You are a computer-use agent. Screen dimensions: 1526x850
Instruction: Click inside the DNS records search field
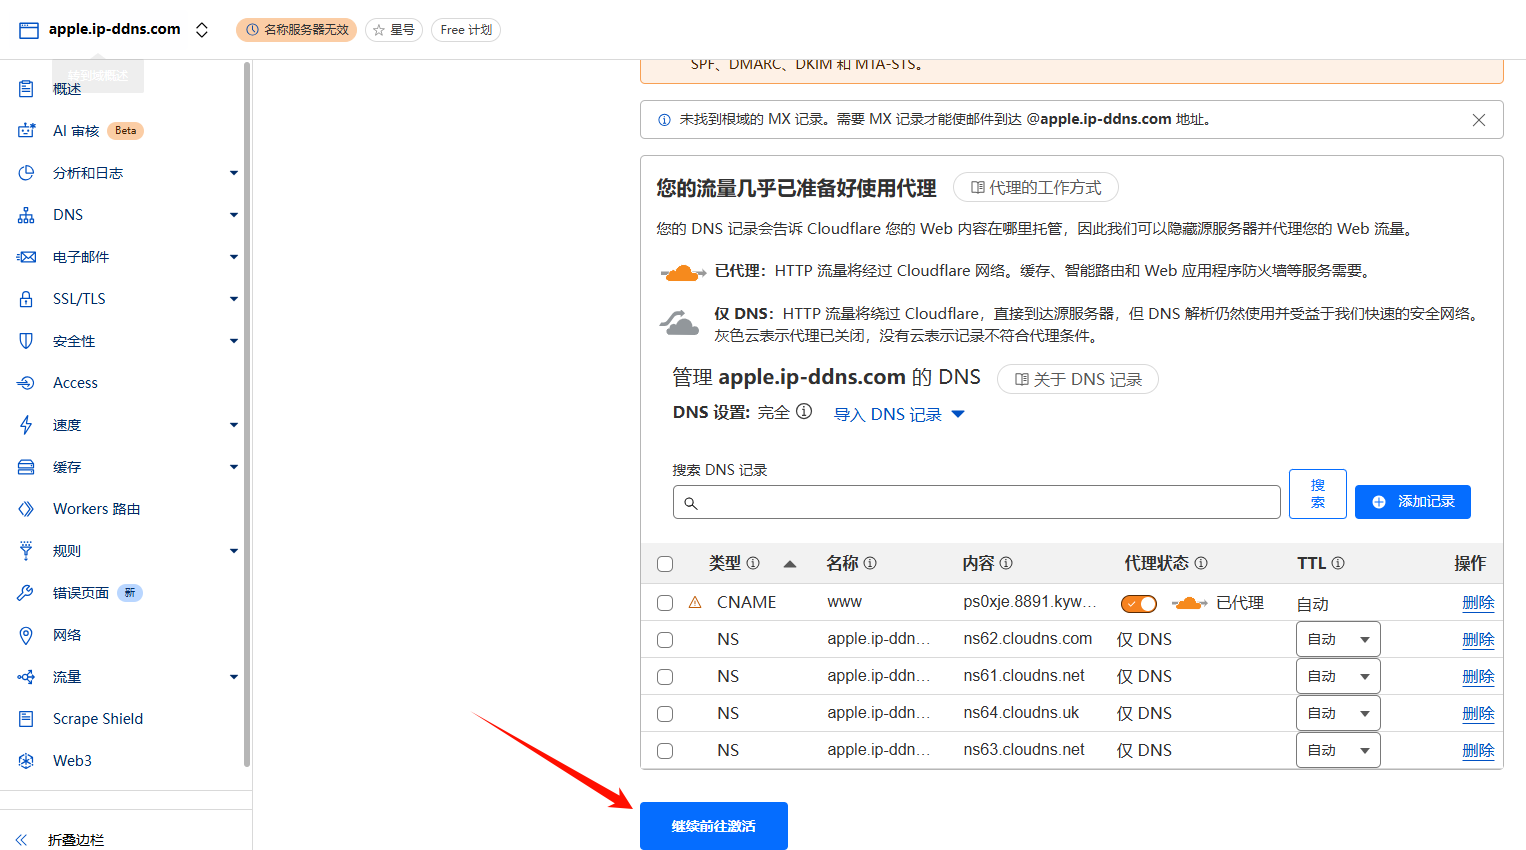976,501
